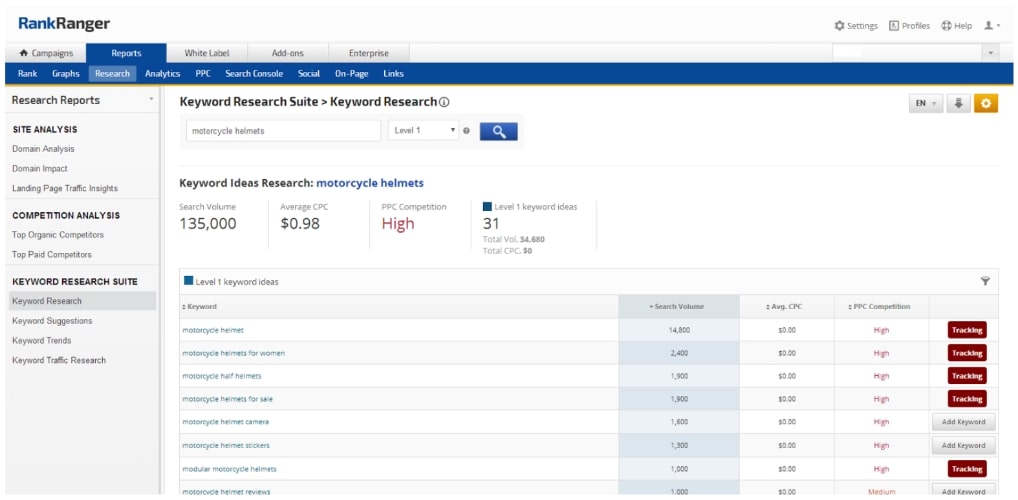Switch to the Campaigns tab
Viewport: 1018px width, 500px height.
45,53
